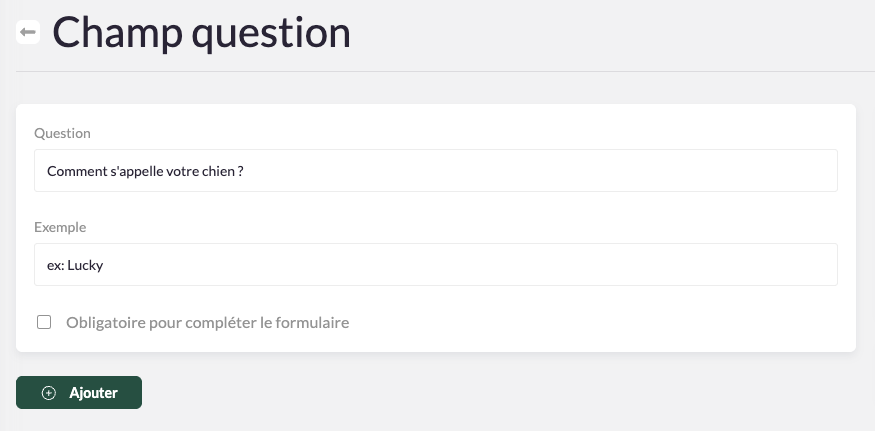875x431 pixels.
Task: Click the 'Question' field label
Action: (x=62, y=133)
